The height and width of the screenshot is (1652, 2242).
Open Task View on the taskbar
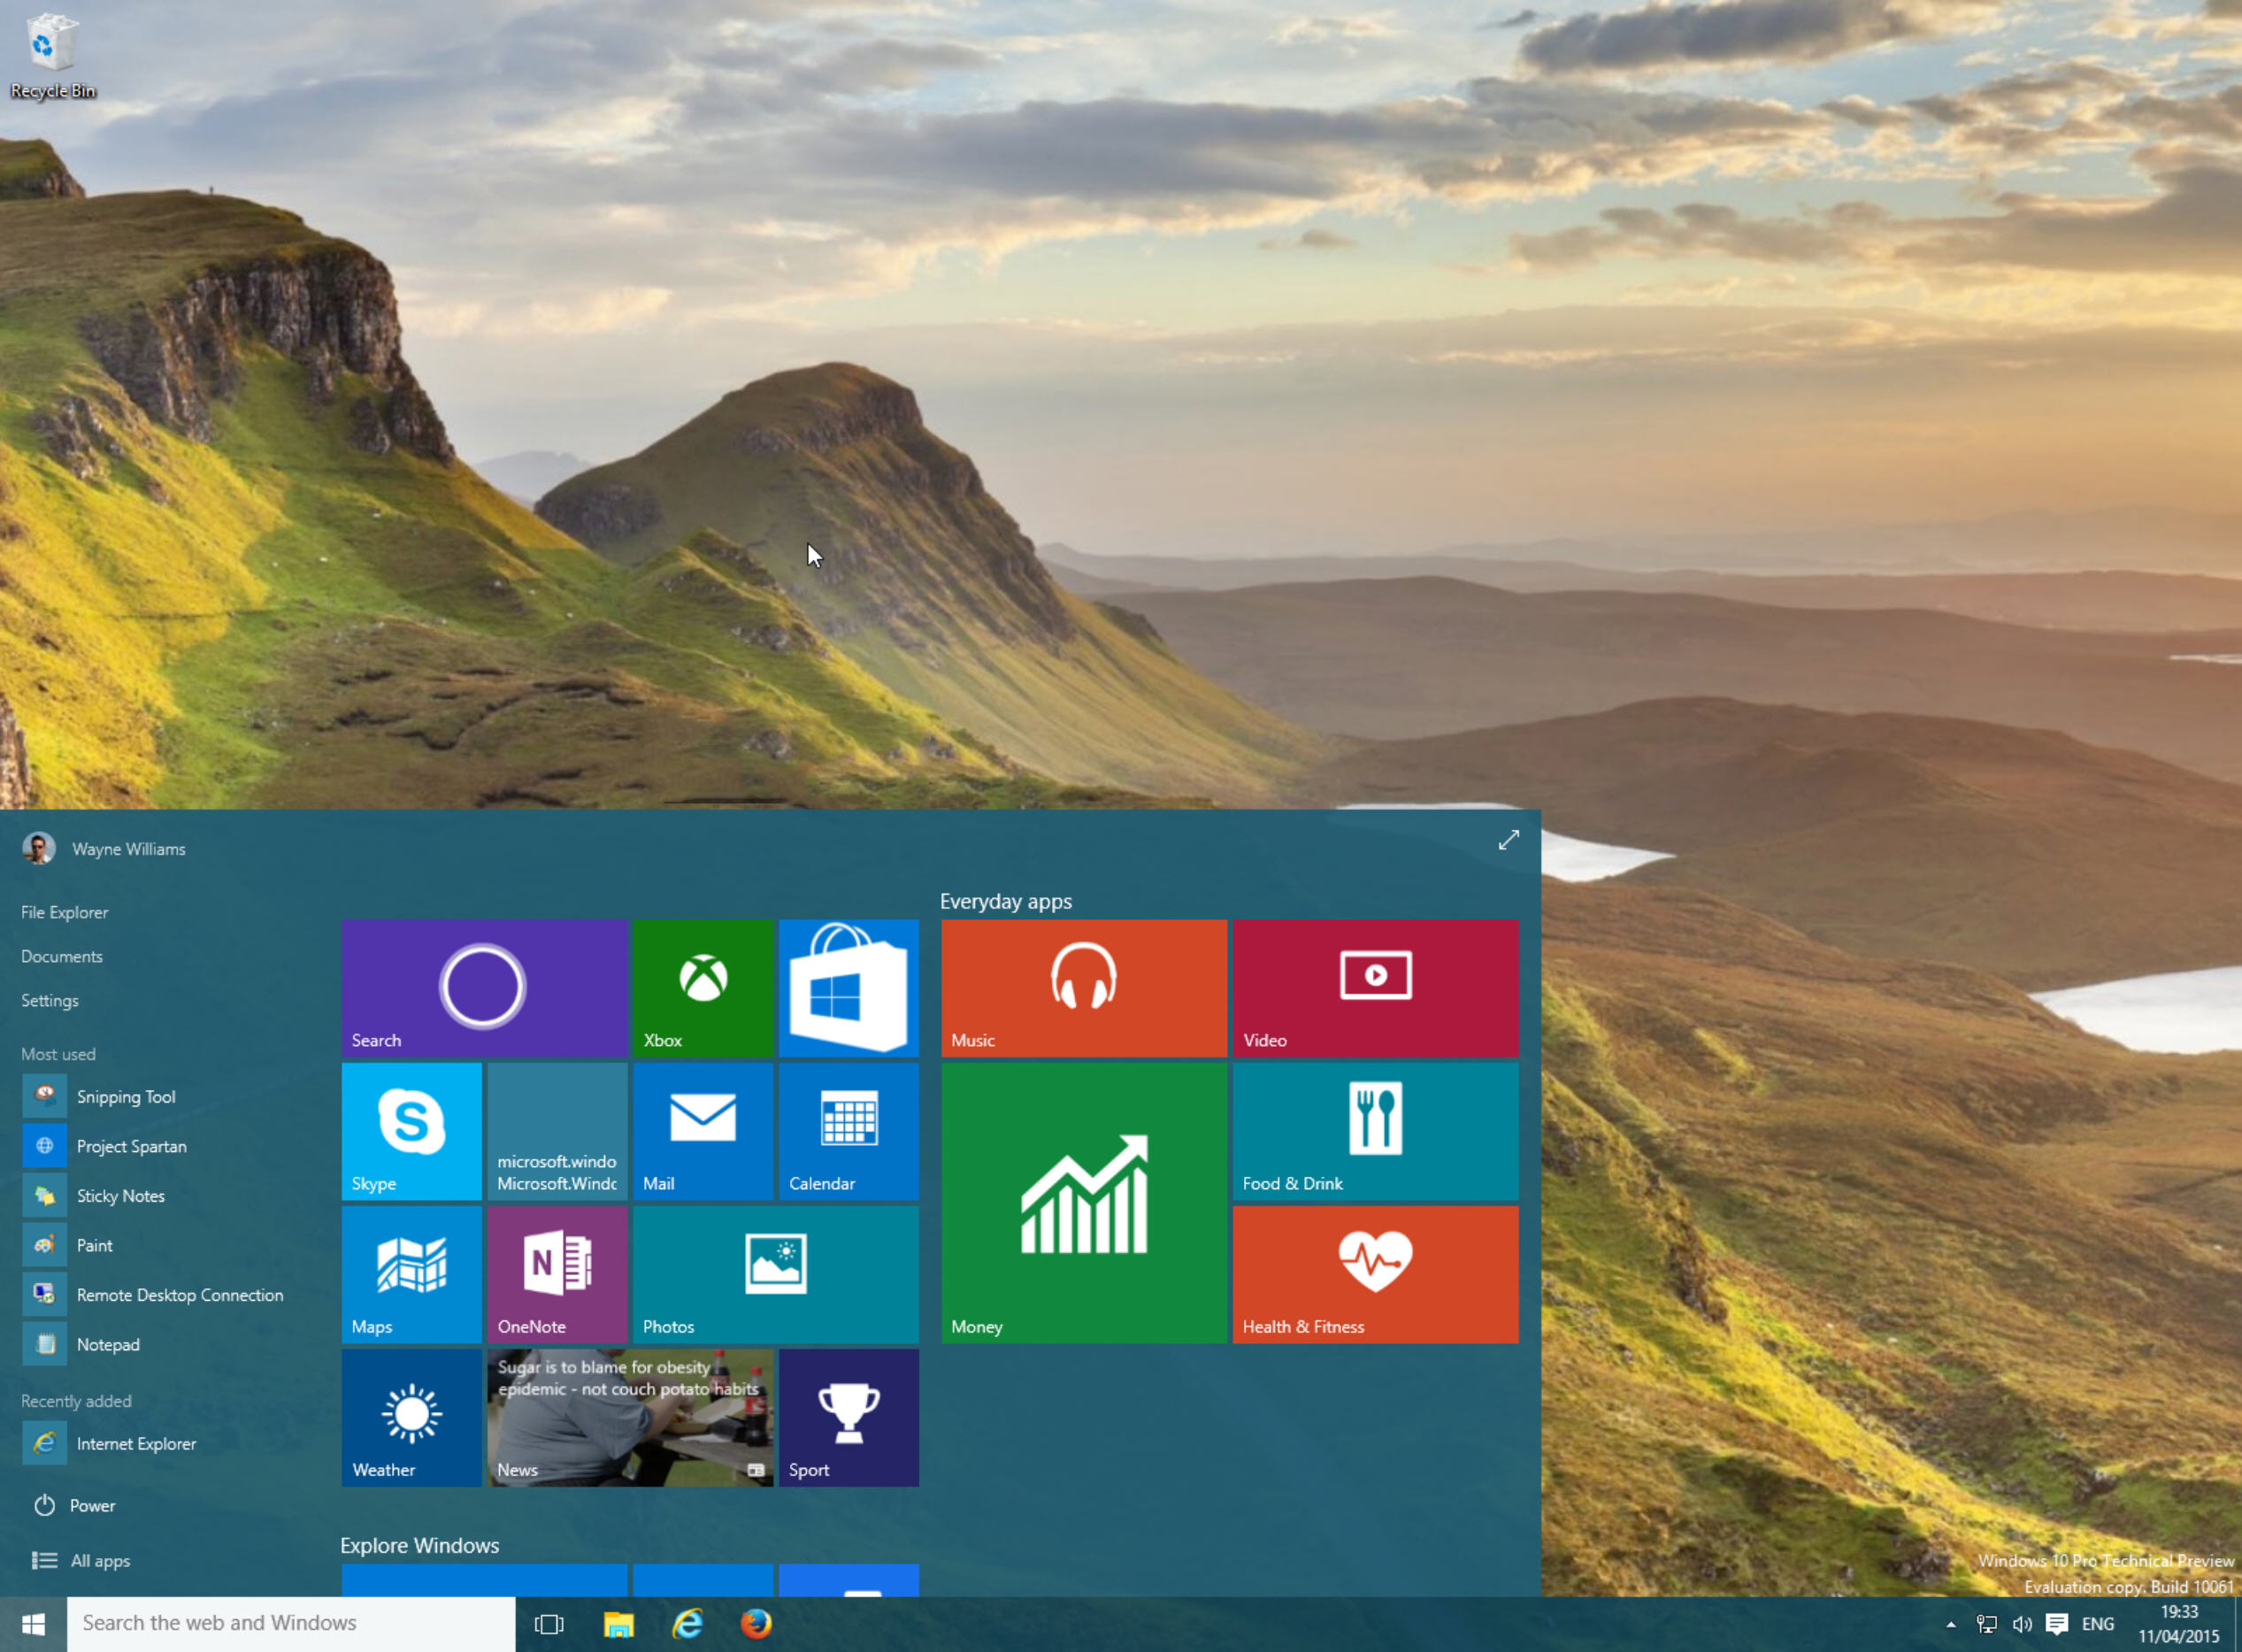[x=549, y=1624]
